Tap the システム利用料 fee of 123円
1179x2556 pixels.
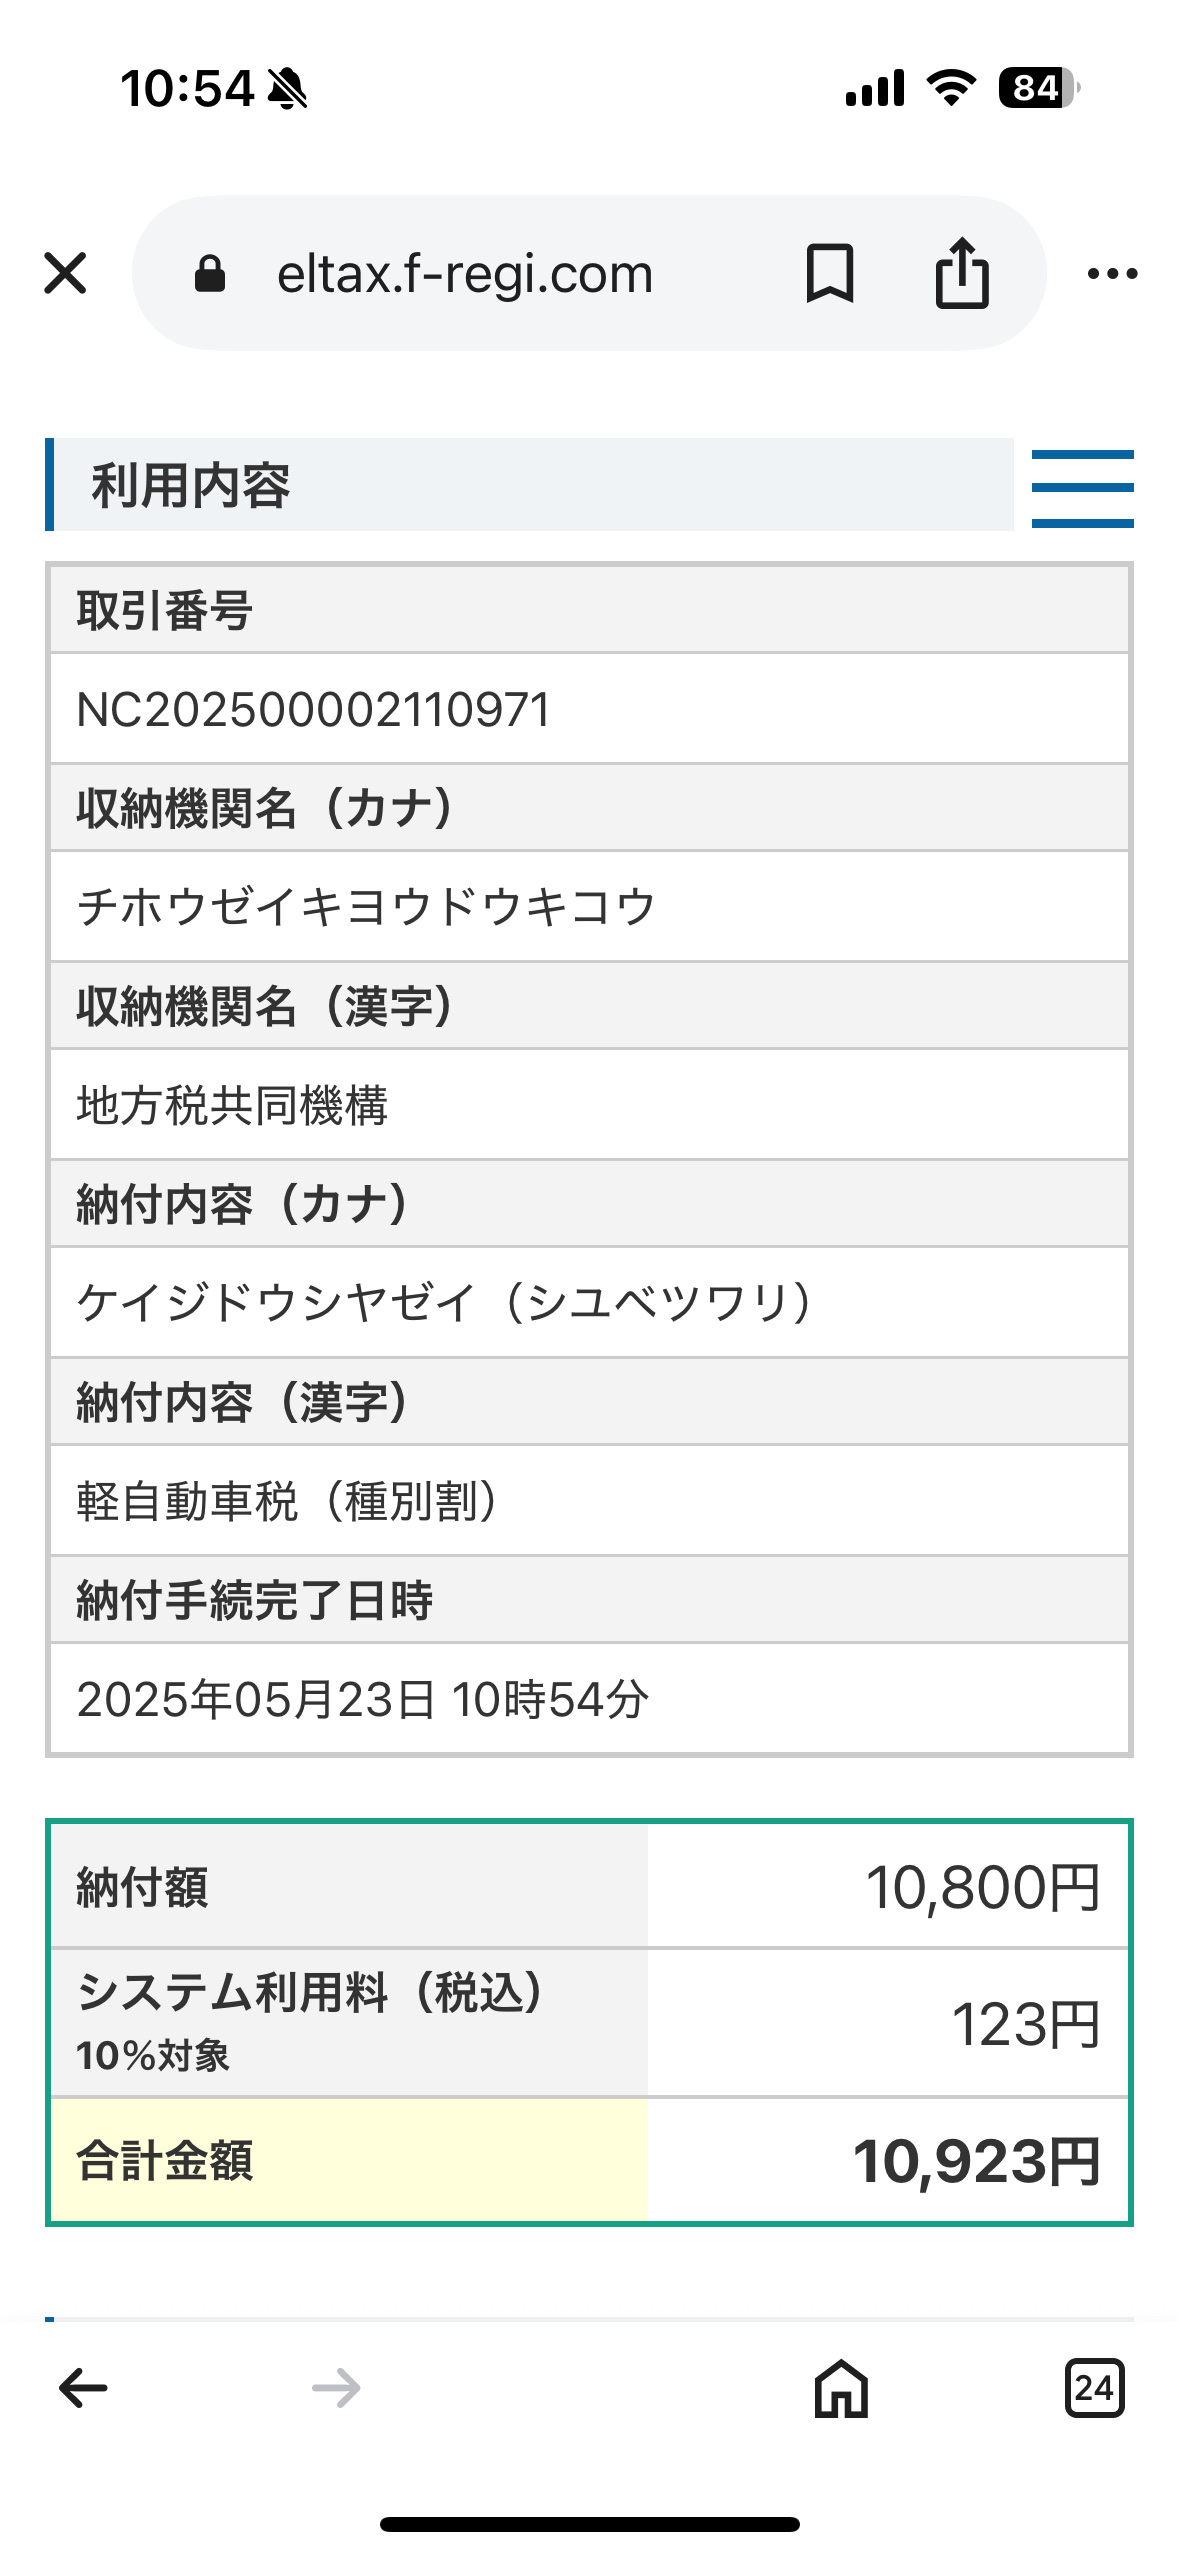[x=1025, y=2024]
